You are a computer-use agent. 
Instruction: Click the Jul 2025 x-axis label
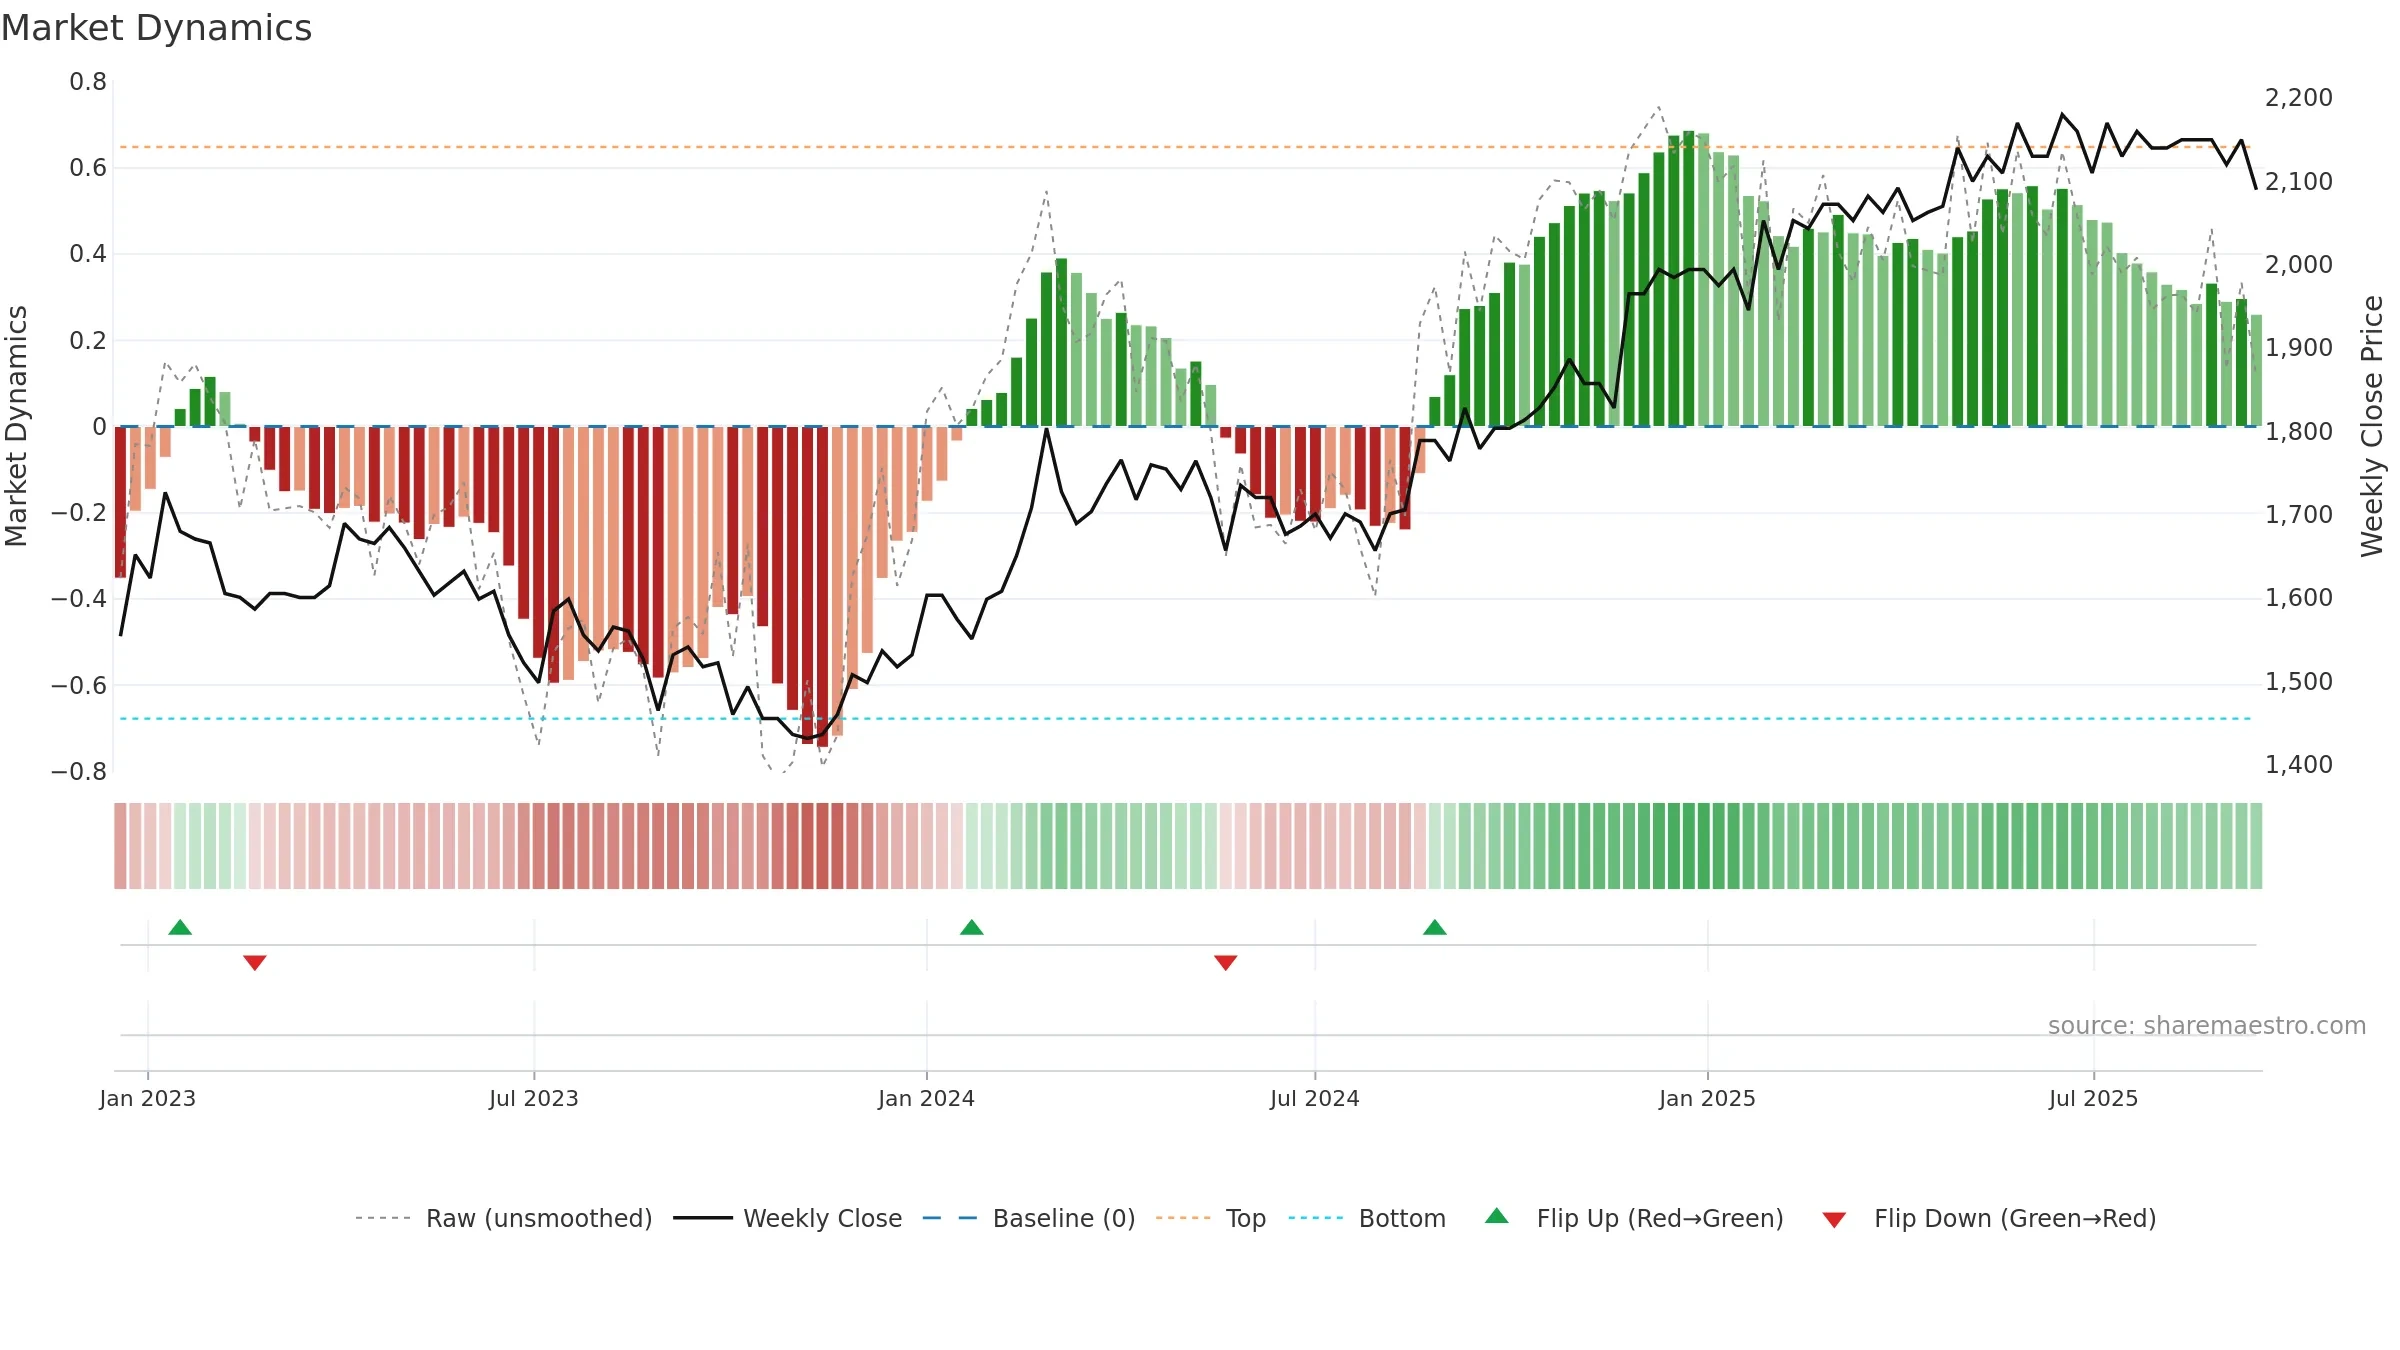pyautogui.click(x=2094, y=1098)
